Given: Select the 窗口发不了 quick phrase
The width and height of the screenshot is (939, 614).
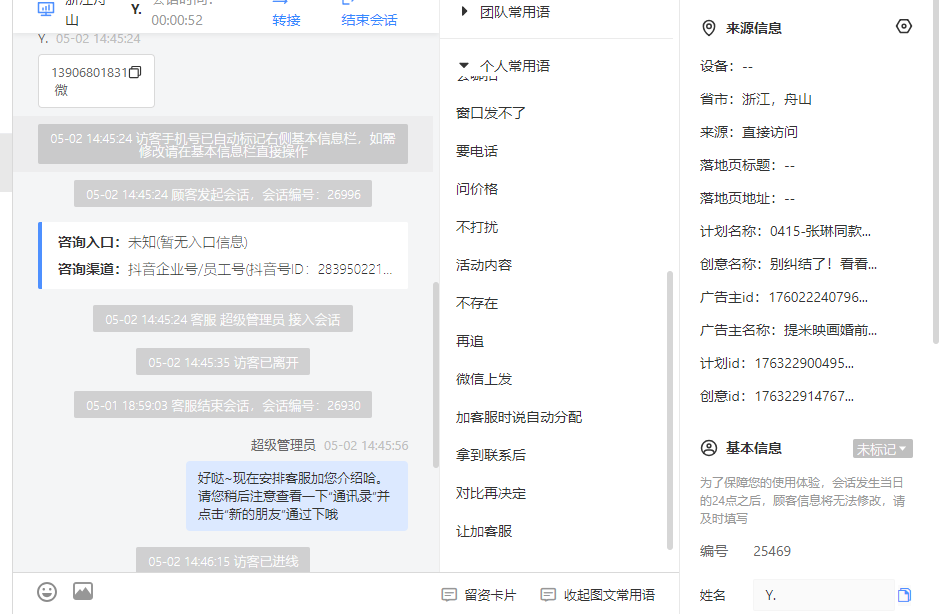Looking at the screenshot, I should pos(490,113).
